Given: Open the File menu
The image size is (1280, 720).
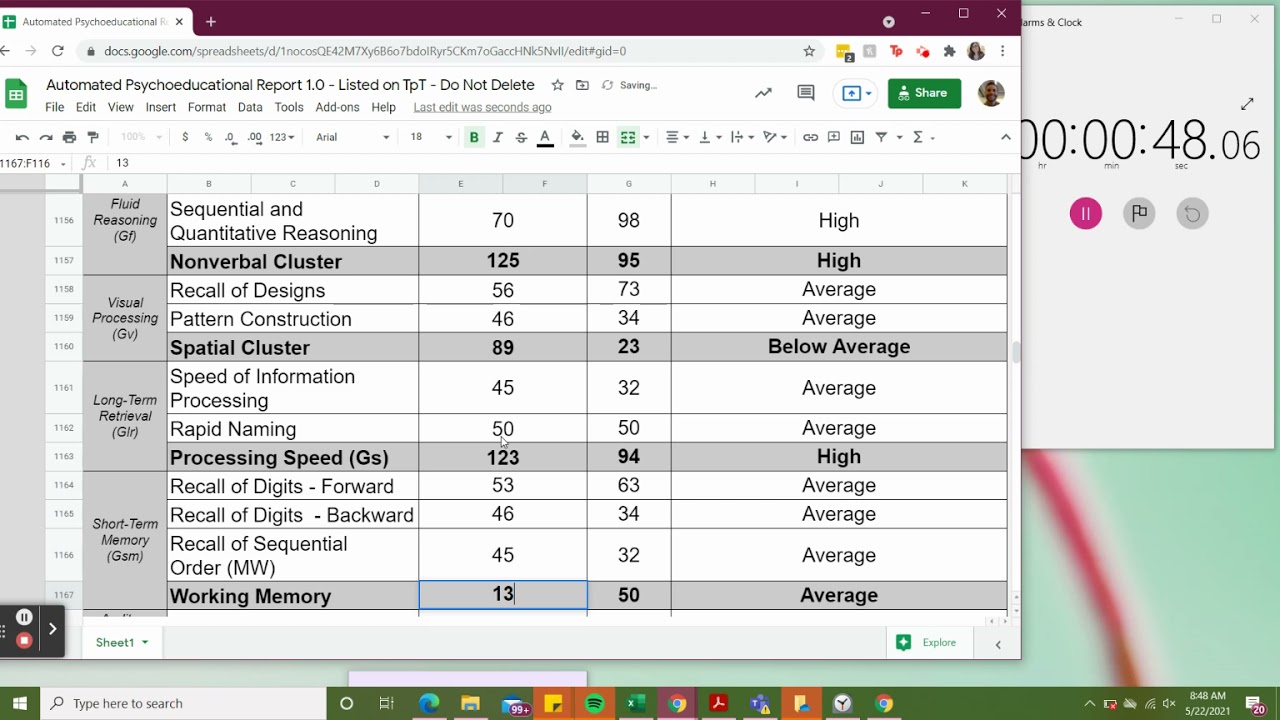Looking at the screenshot, I should 54,107.
